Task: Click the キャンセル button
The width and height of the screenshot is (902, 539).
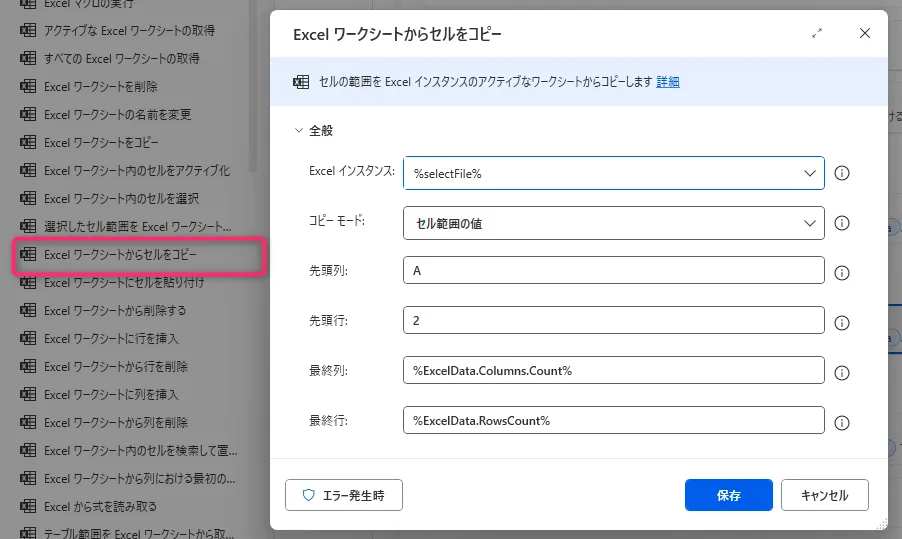Action: coord(825,495)
